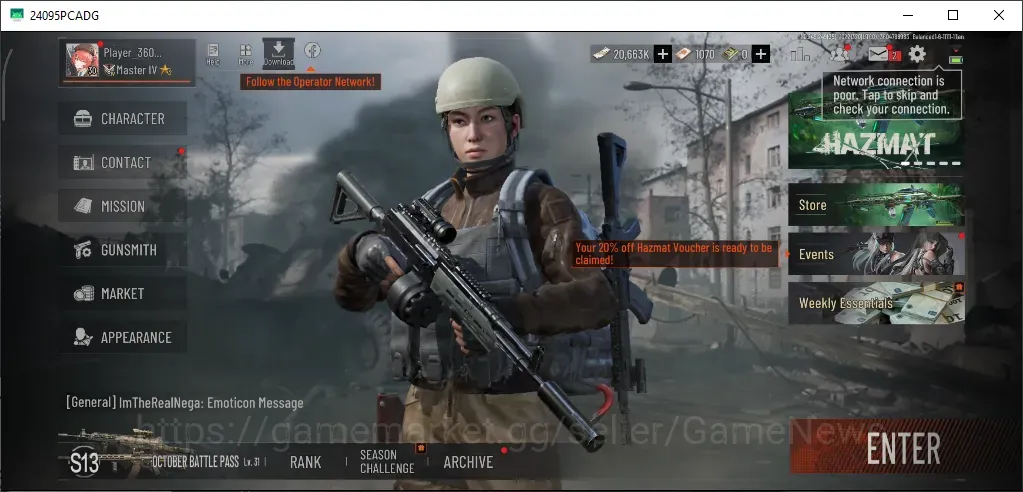Claim the 20% off Hazmat Voucher notice
Viewport: 1023px width, 492px height.
coord(675,254)
